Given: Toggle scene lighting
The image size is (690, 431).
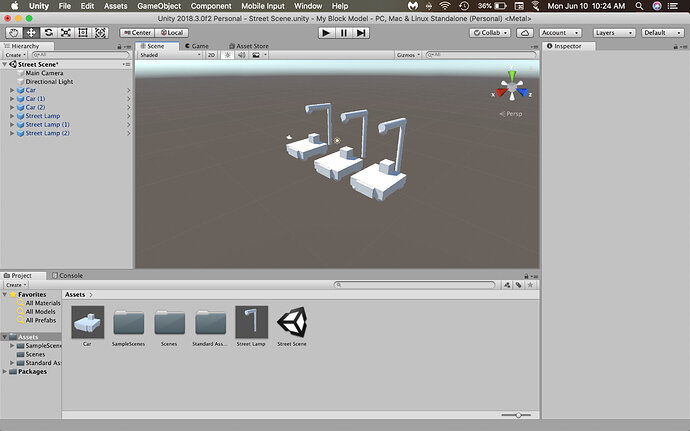Looking at the screenshot, I should click(228, 55).
